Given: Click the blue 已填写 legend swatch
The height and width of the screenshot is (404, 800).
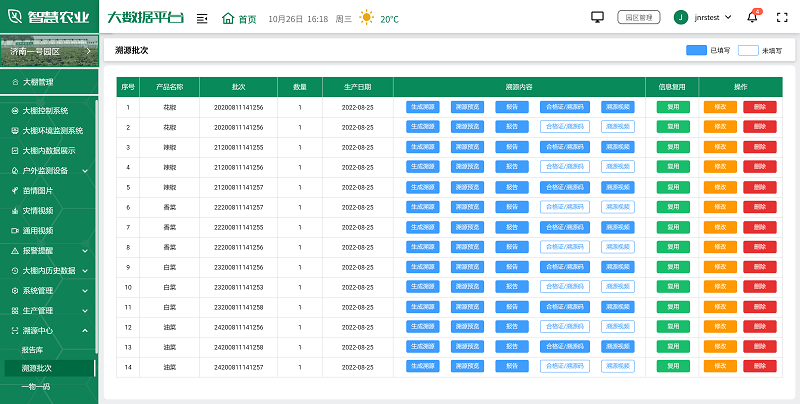Looking at the screenshot, I should 695,49.
